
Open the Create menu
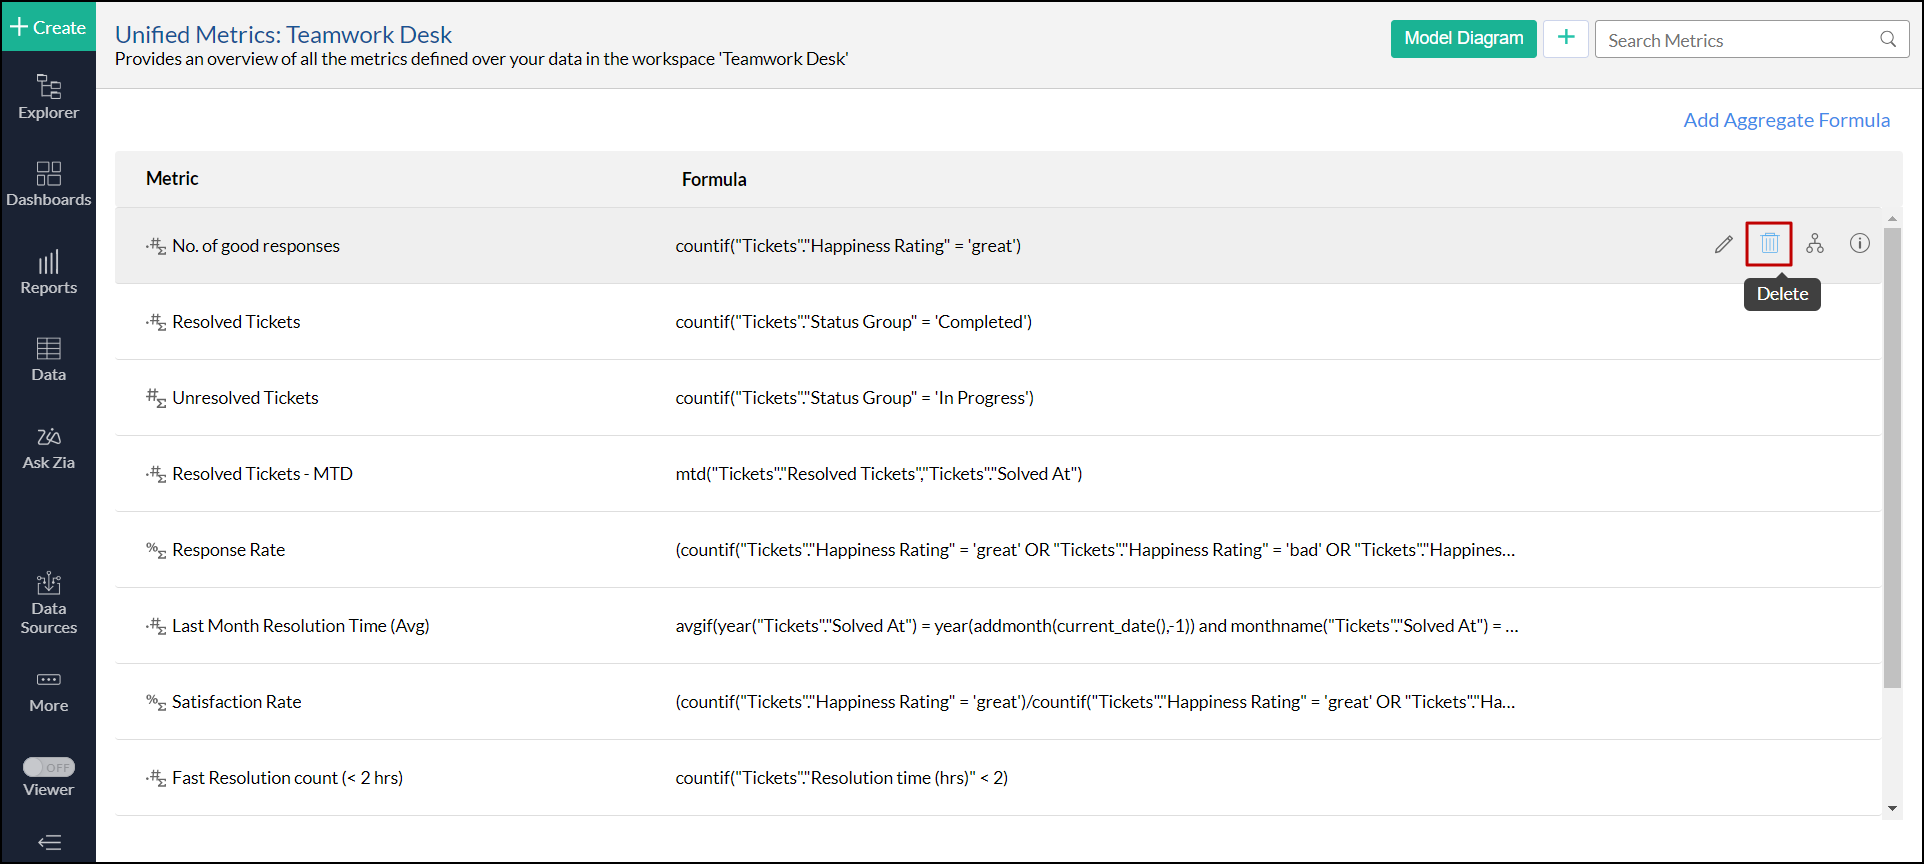pos(48,27)
